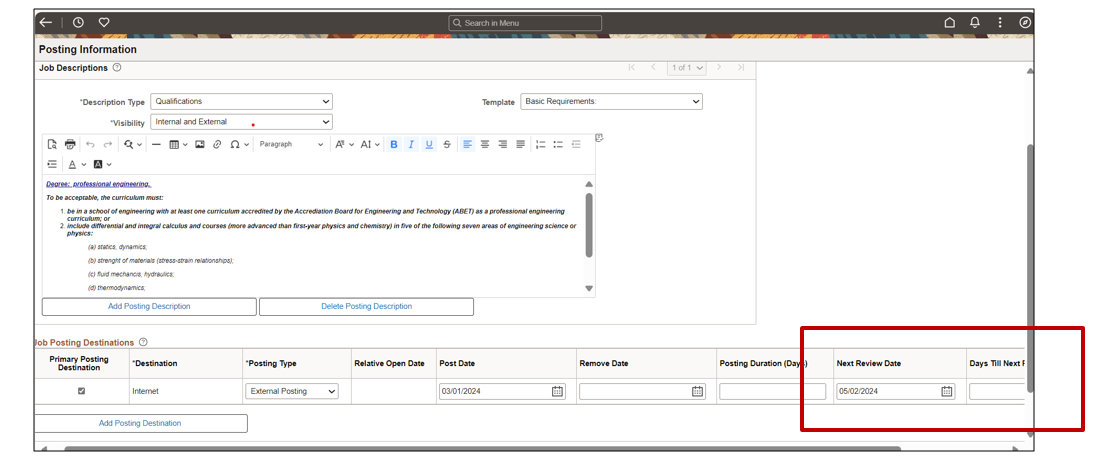Click the horizontal scrollbar at the bottom
This screenshot has height=460, width=1108.
click(483, 448)
